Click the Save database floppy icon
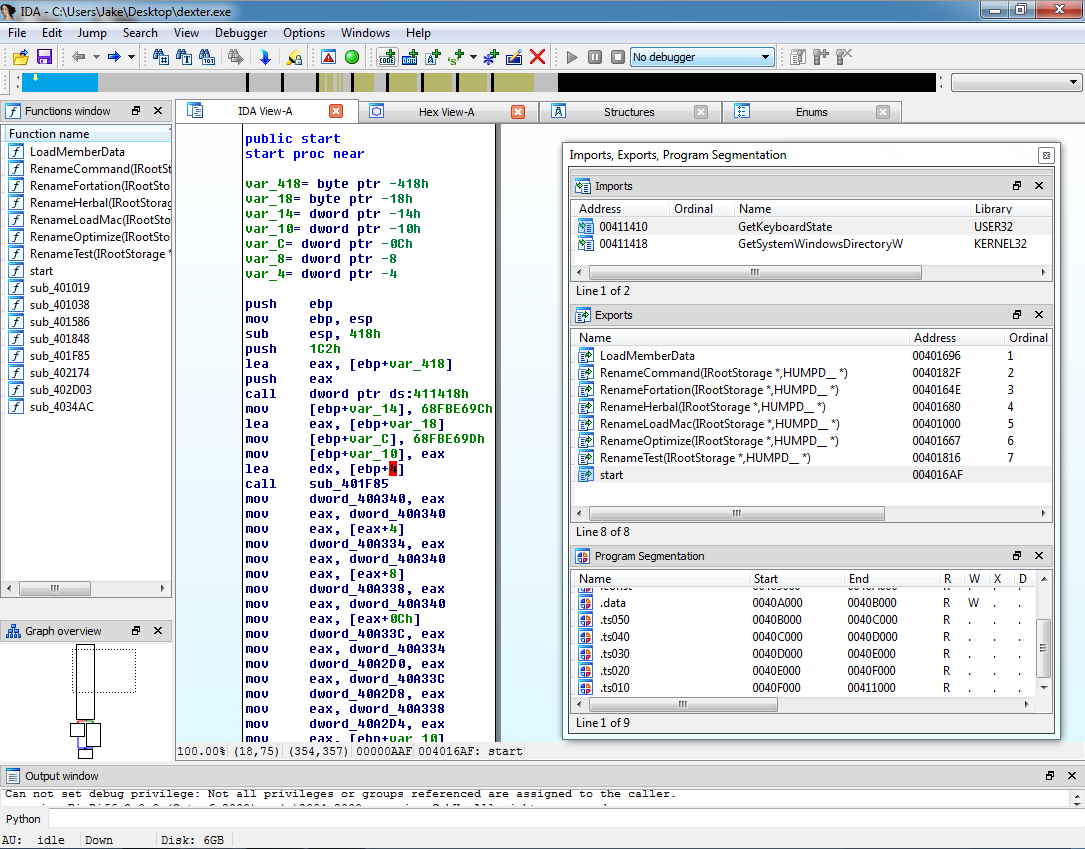The height and width of the screenshot is (849, 1085). click(x=44, y=57)
